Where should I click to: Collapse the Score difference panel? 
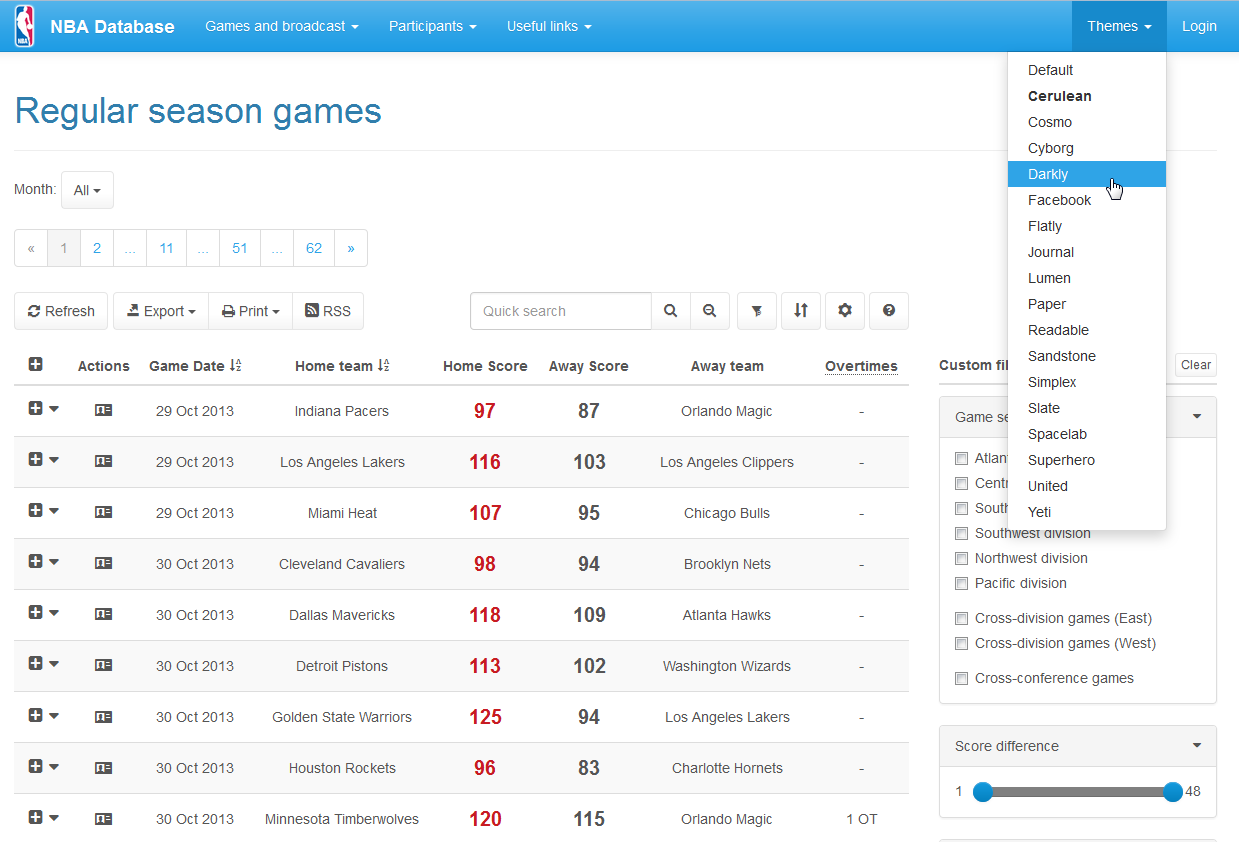pos(1197,745)
